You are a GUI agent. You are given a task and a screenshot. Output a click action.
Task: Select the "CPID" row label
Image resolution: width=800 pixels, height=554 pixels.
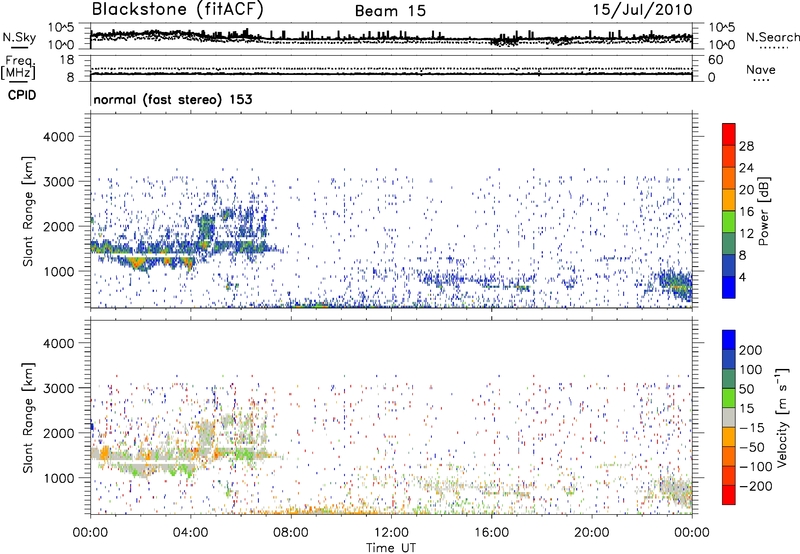22,95
